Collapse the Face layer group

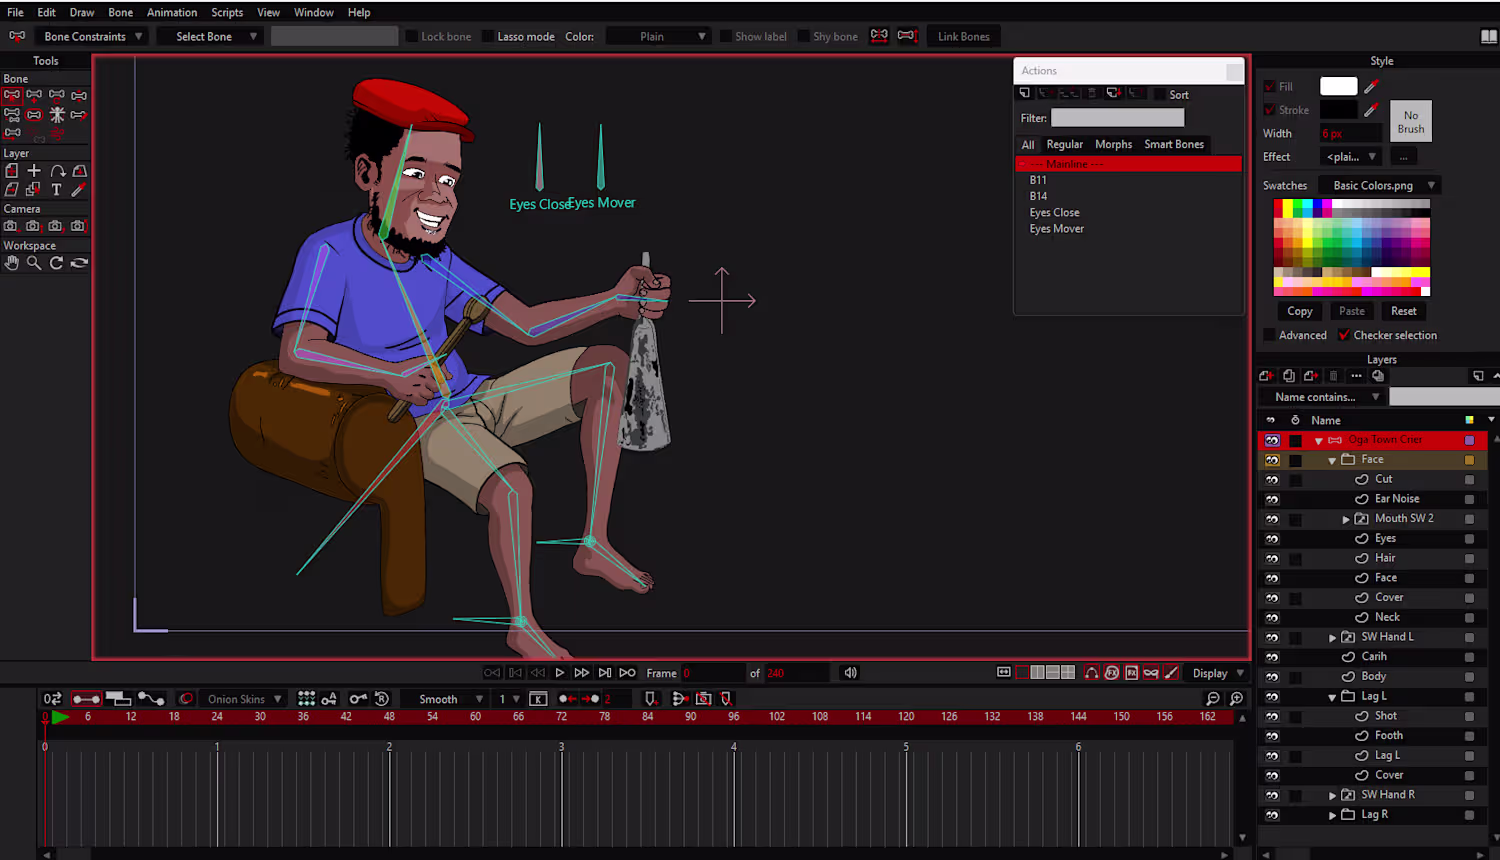tap(1332, 460)
